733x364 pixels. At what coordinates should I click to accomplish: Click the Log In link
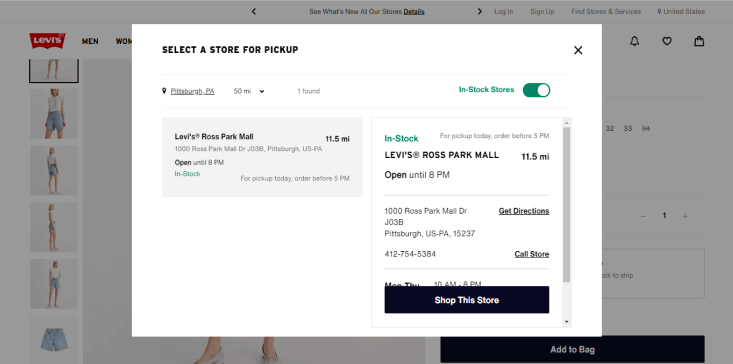click(x=503, y=12)
